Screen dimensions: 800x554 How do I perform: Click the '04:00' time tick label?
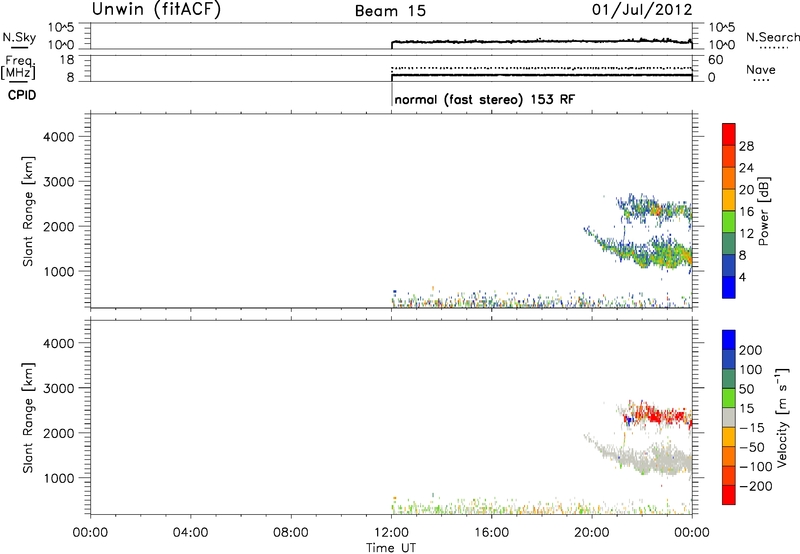point(191,533)
